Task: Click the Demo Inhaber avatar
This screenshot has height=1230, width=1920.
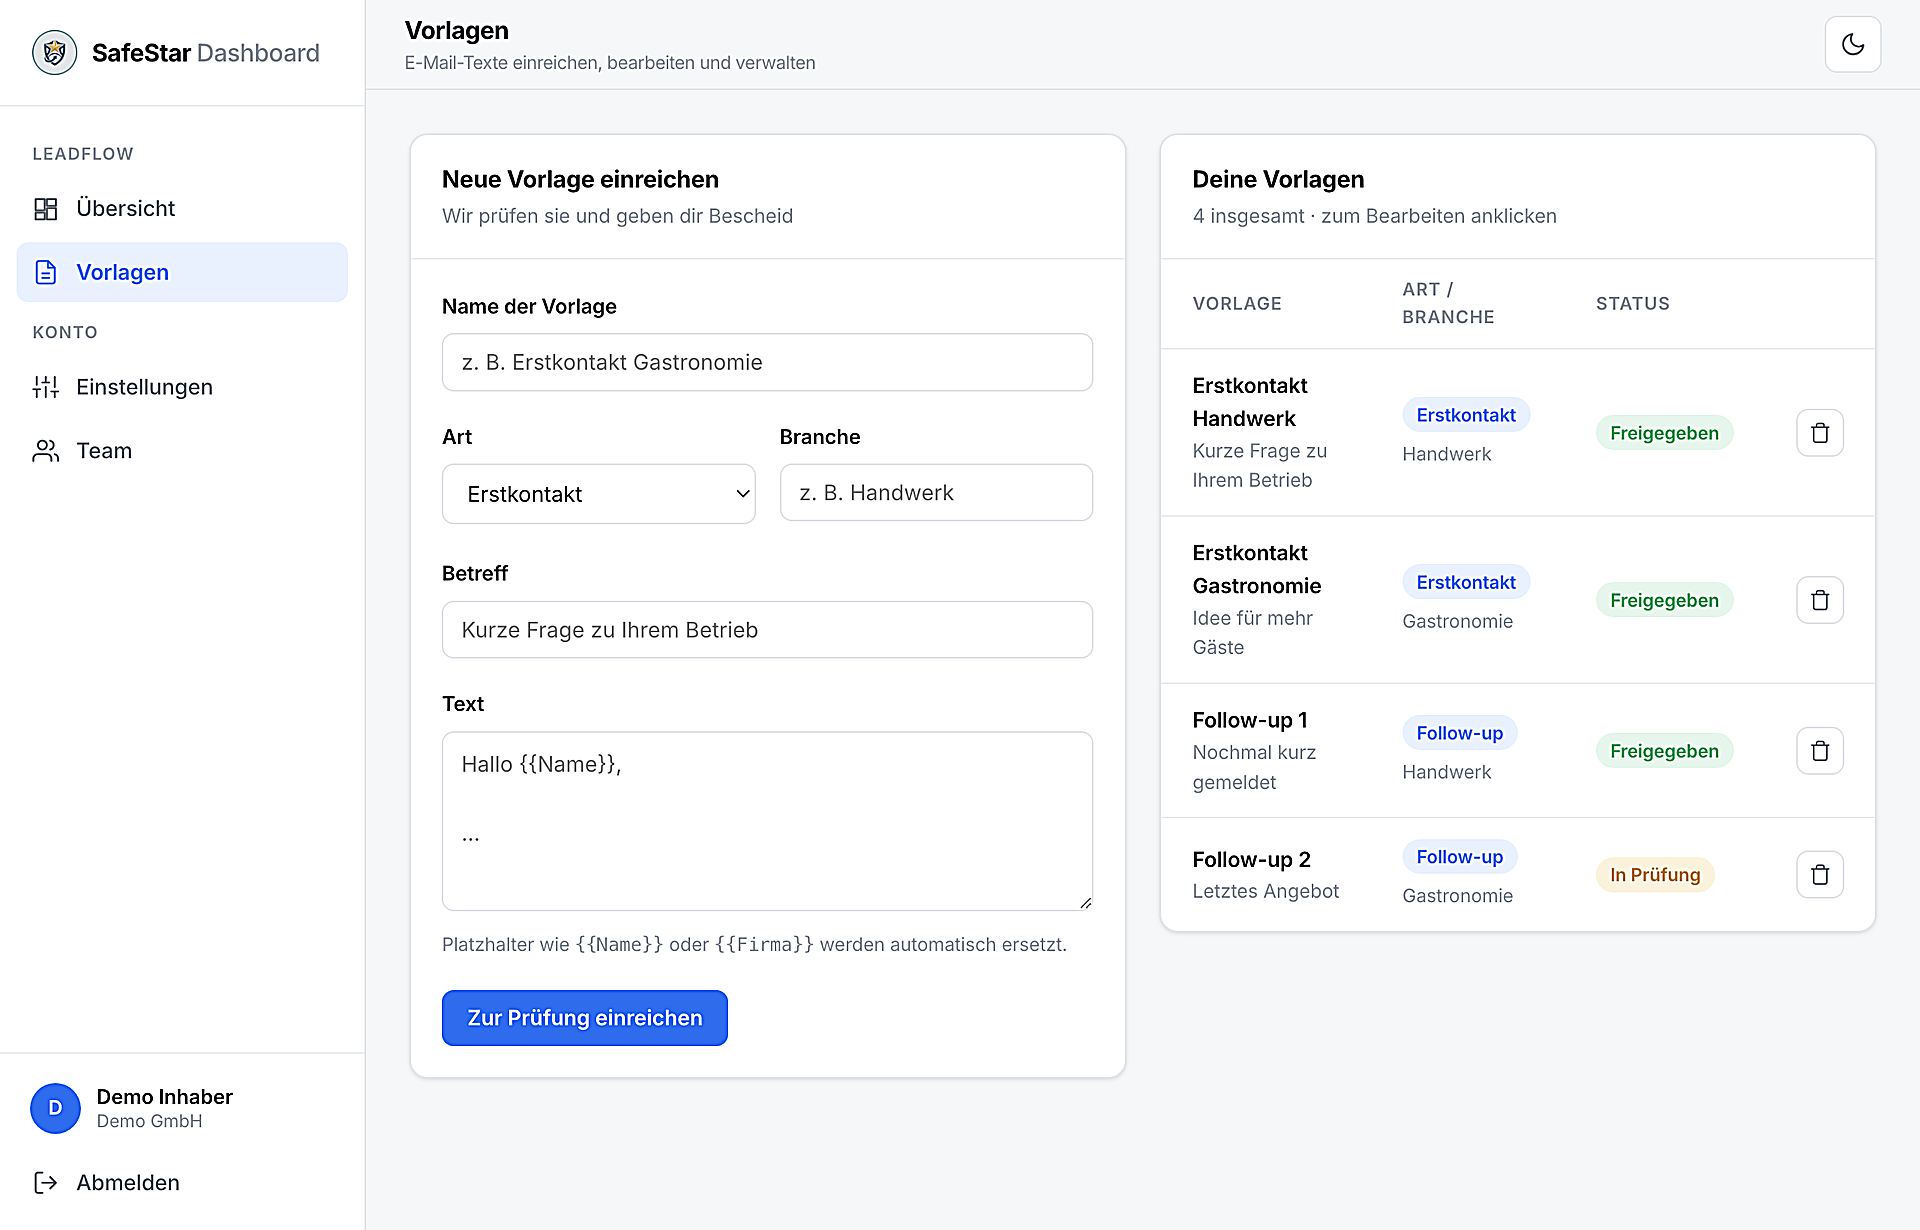Action: (55, 1108)
